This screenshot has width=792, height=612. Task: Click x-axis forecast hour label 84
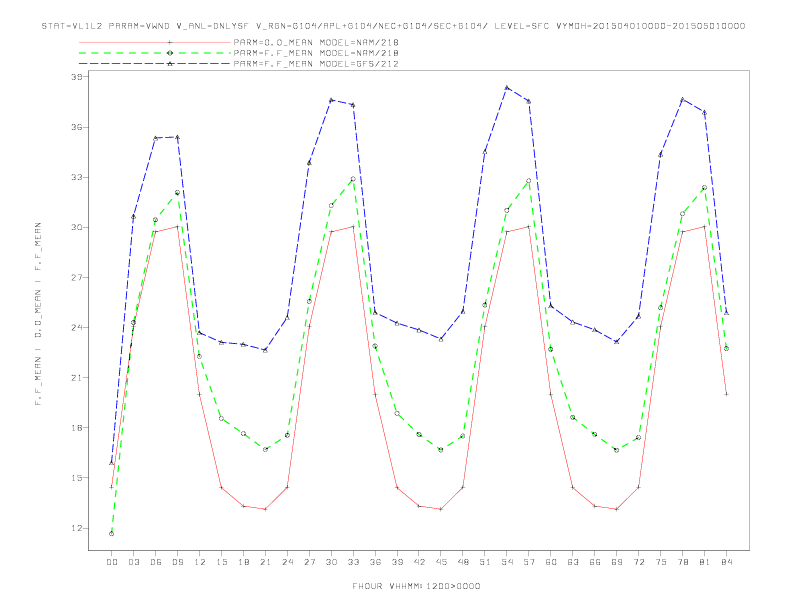(726, 562)
